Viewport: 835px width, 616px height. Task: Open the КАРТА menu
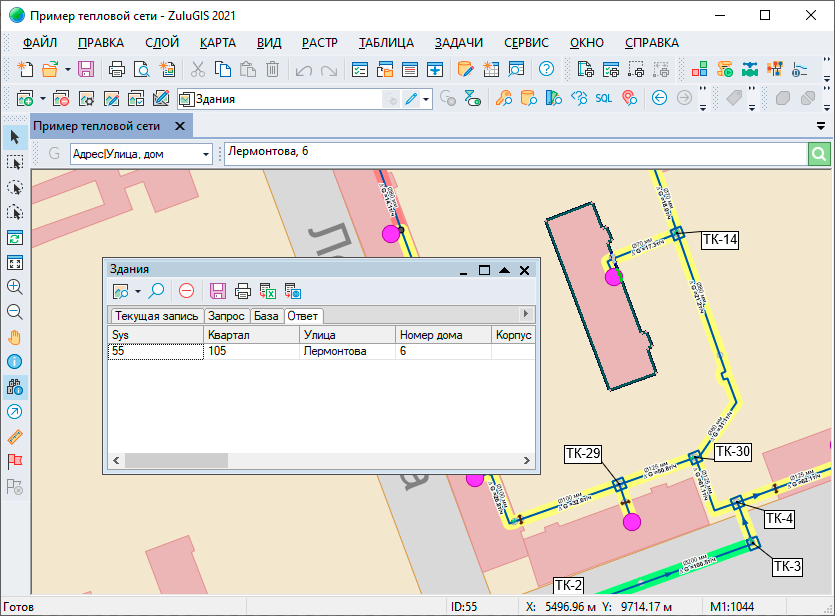click(218, 43)
